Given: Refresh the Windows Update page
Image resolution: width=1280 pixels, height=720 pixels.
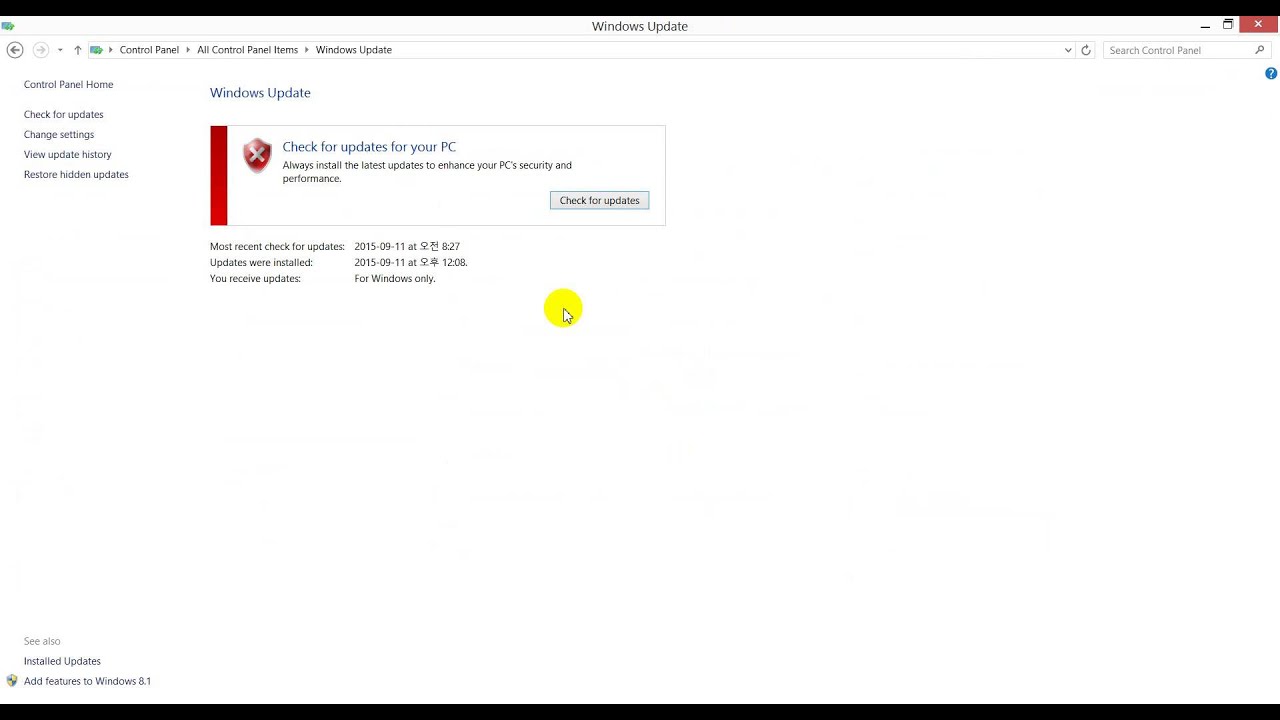Looking at the screenshot, I should [1086, 50].
